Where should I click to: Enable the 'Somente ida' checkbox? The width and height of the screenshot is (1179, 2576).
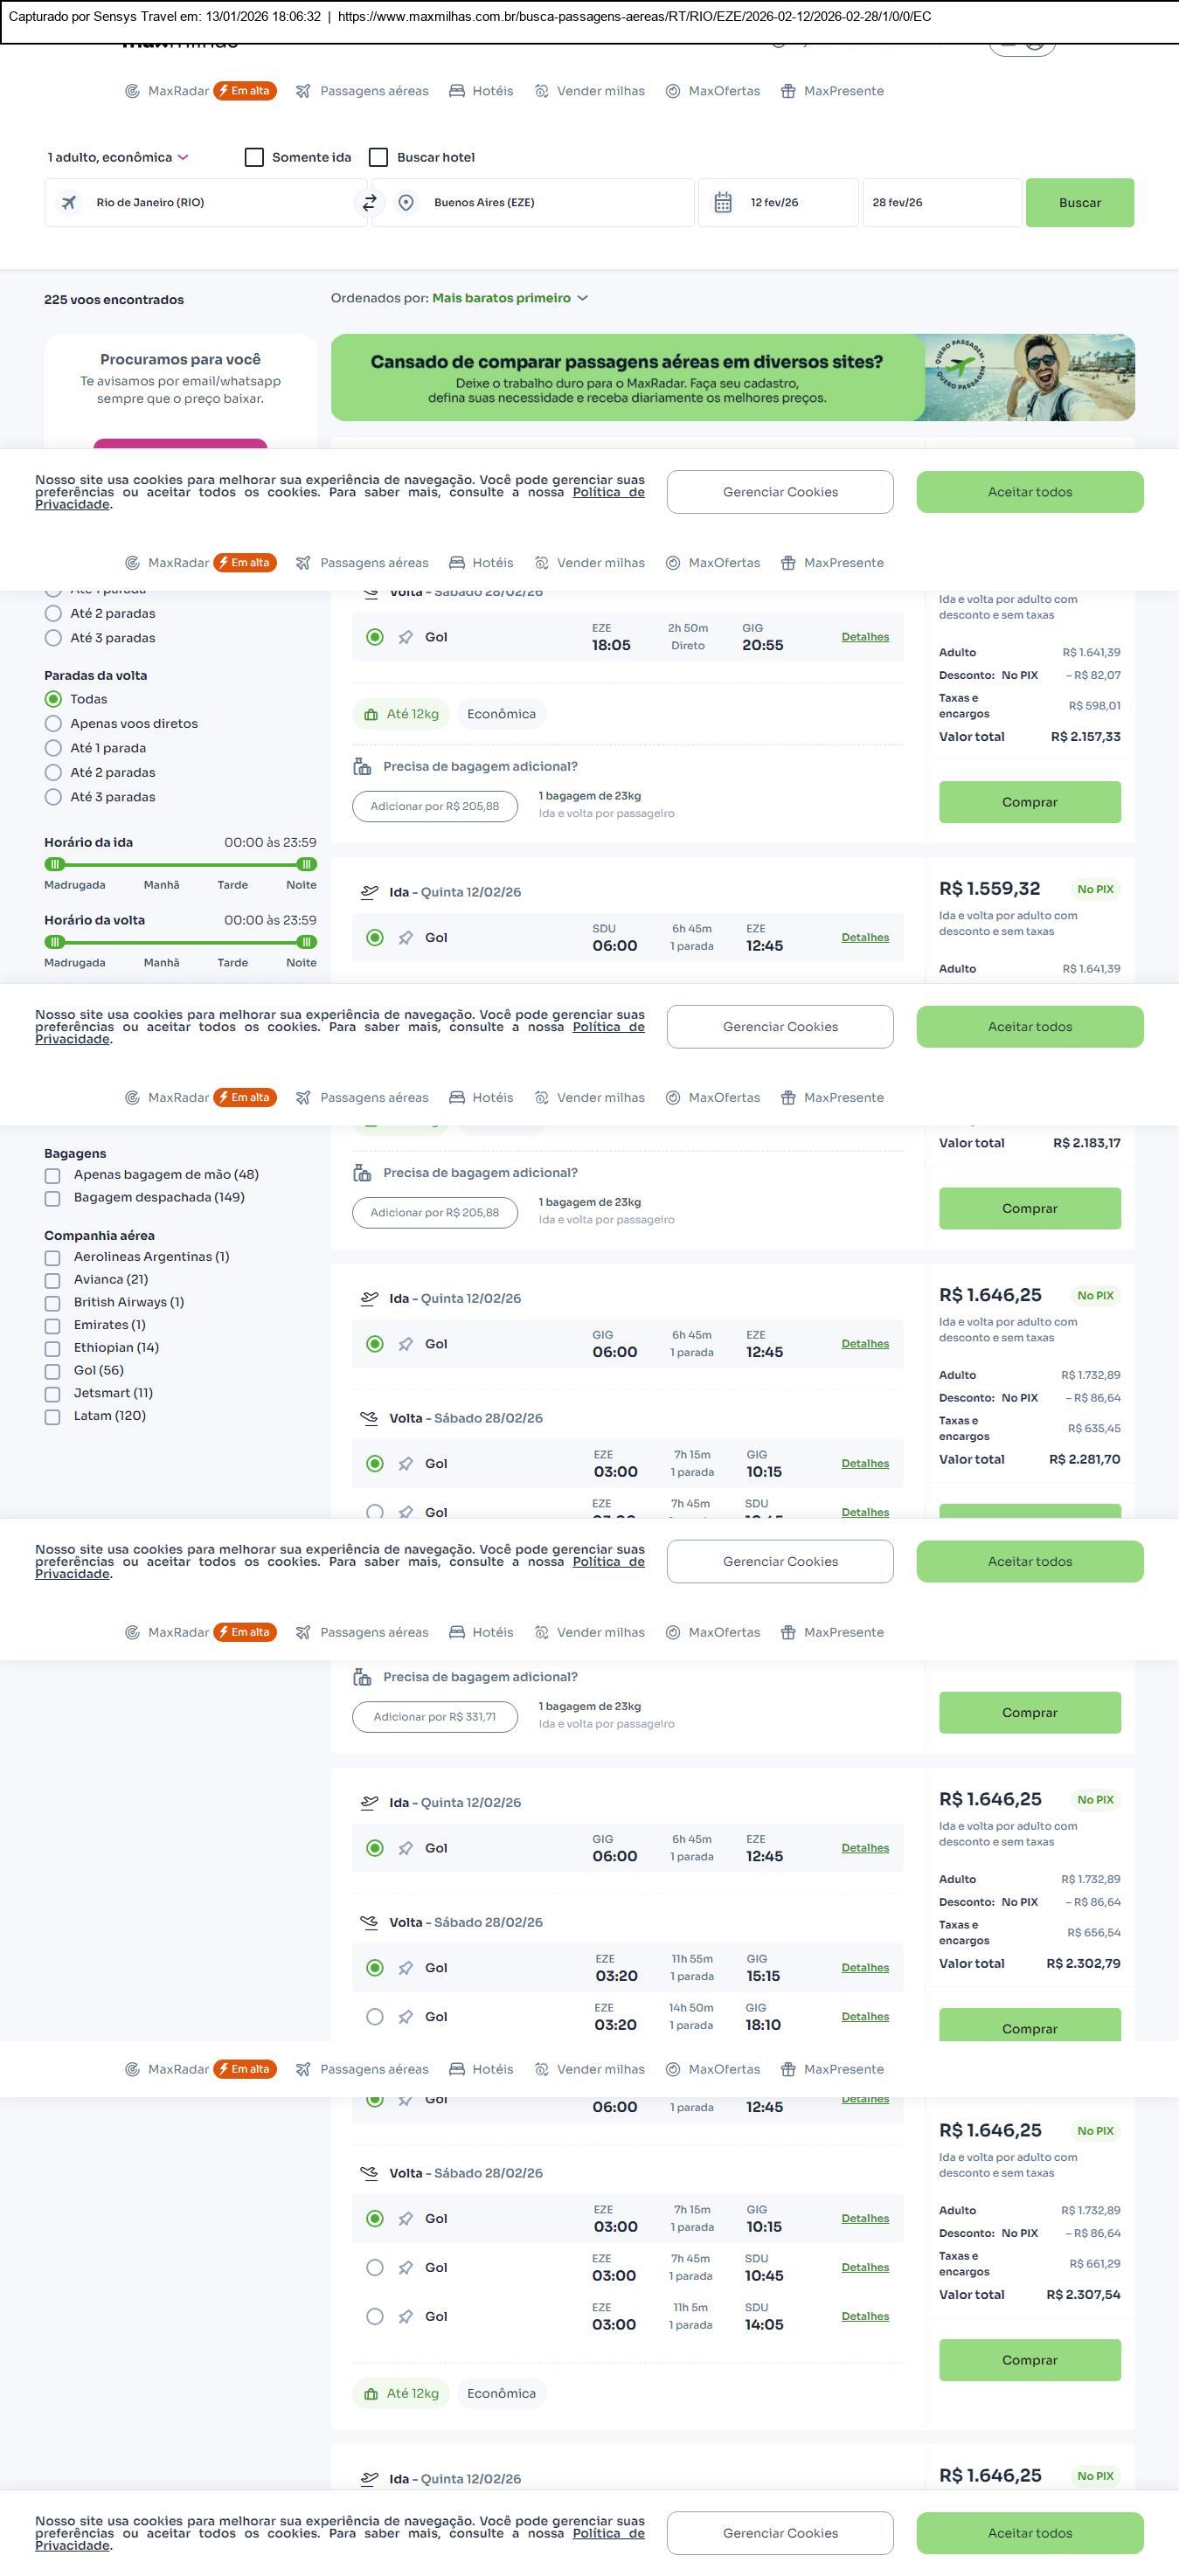coord(255,158)
